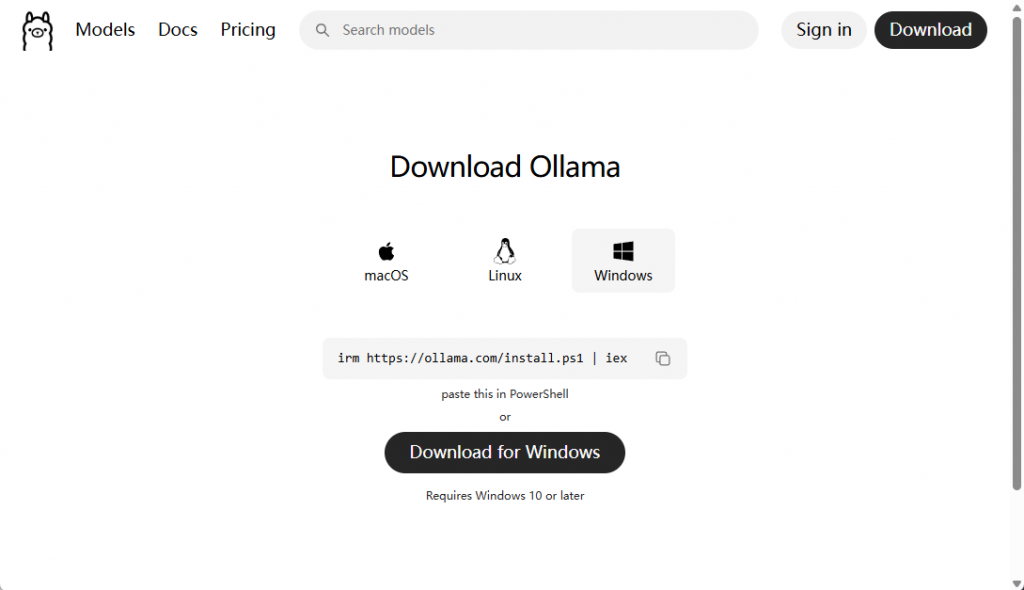
Task: Click the Download Ollama heading
Action: [505, 167]
